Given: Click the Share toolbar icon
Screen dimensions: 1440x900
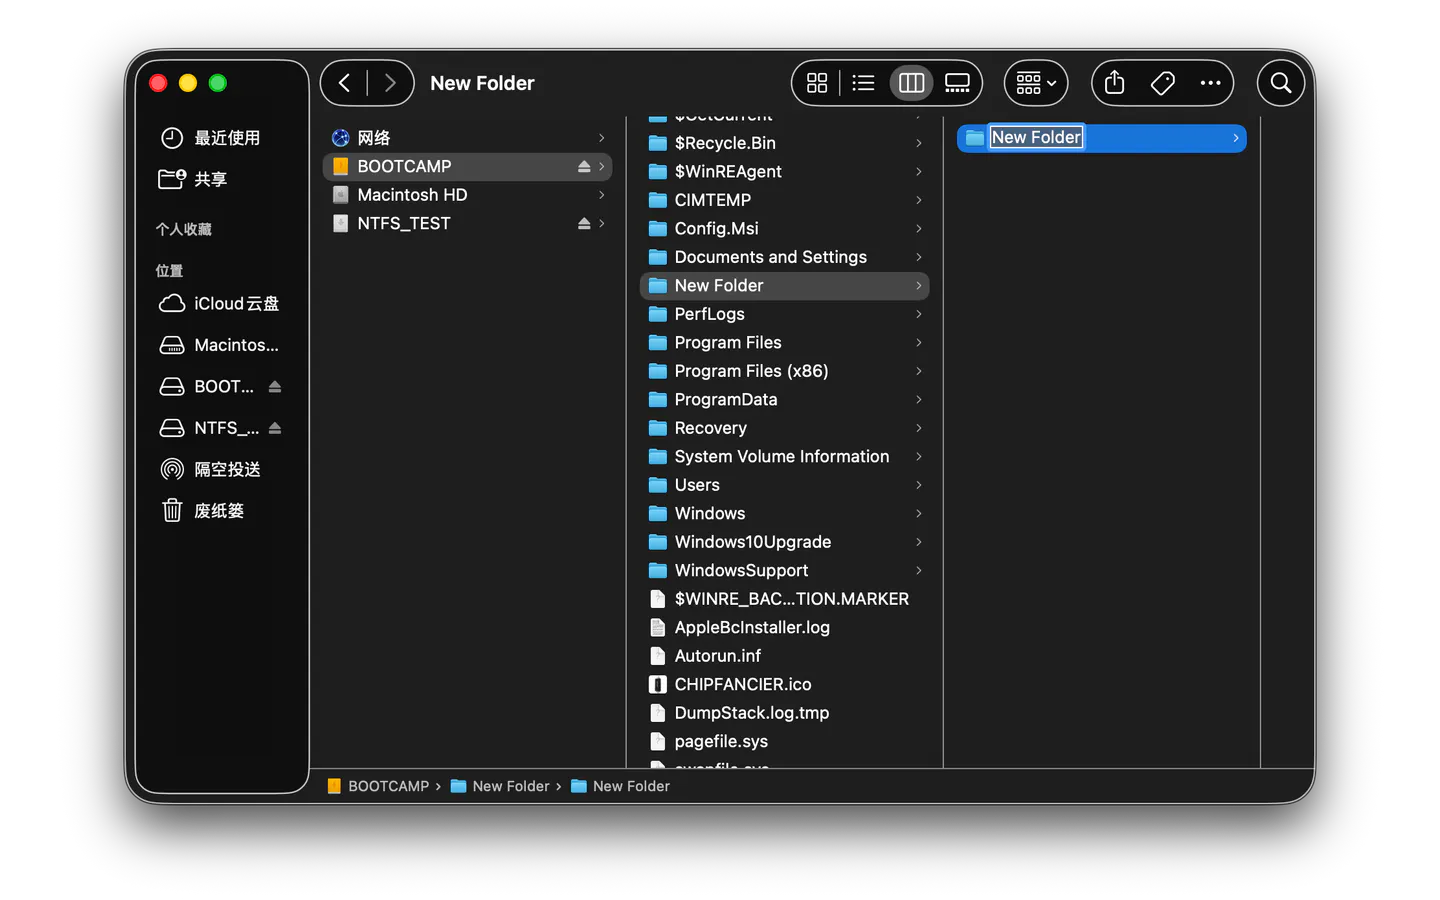Looking at the screenshot, I should click(1114, 83).
